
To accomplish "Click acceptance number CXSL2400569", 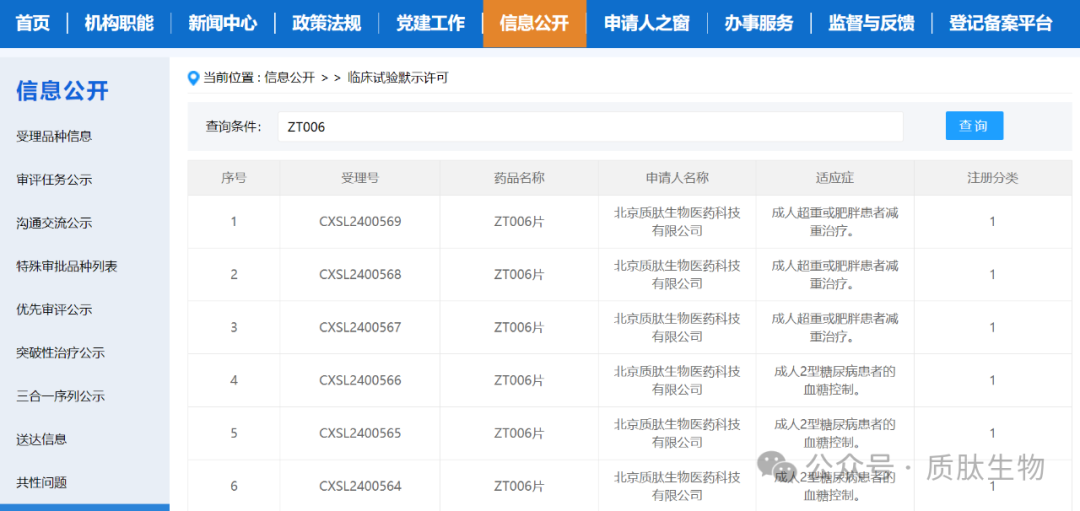I will 360,221.
